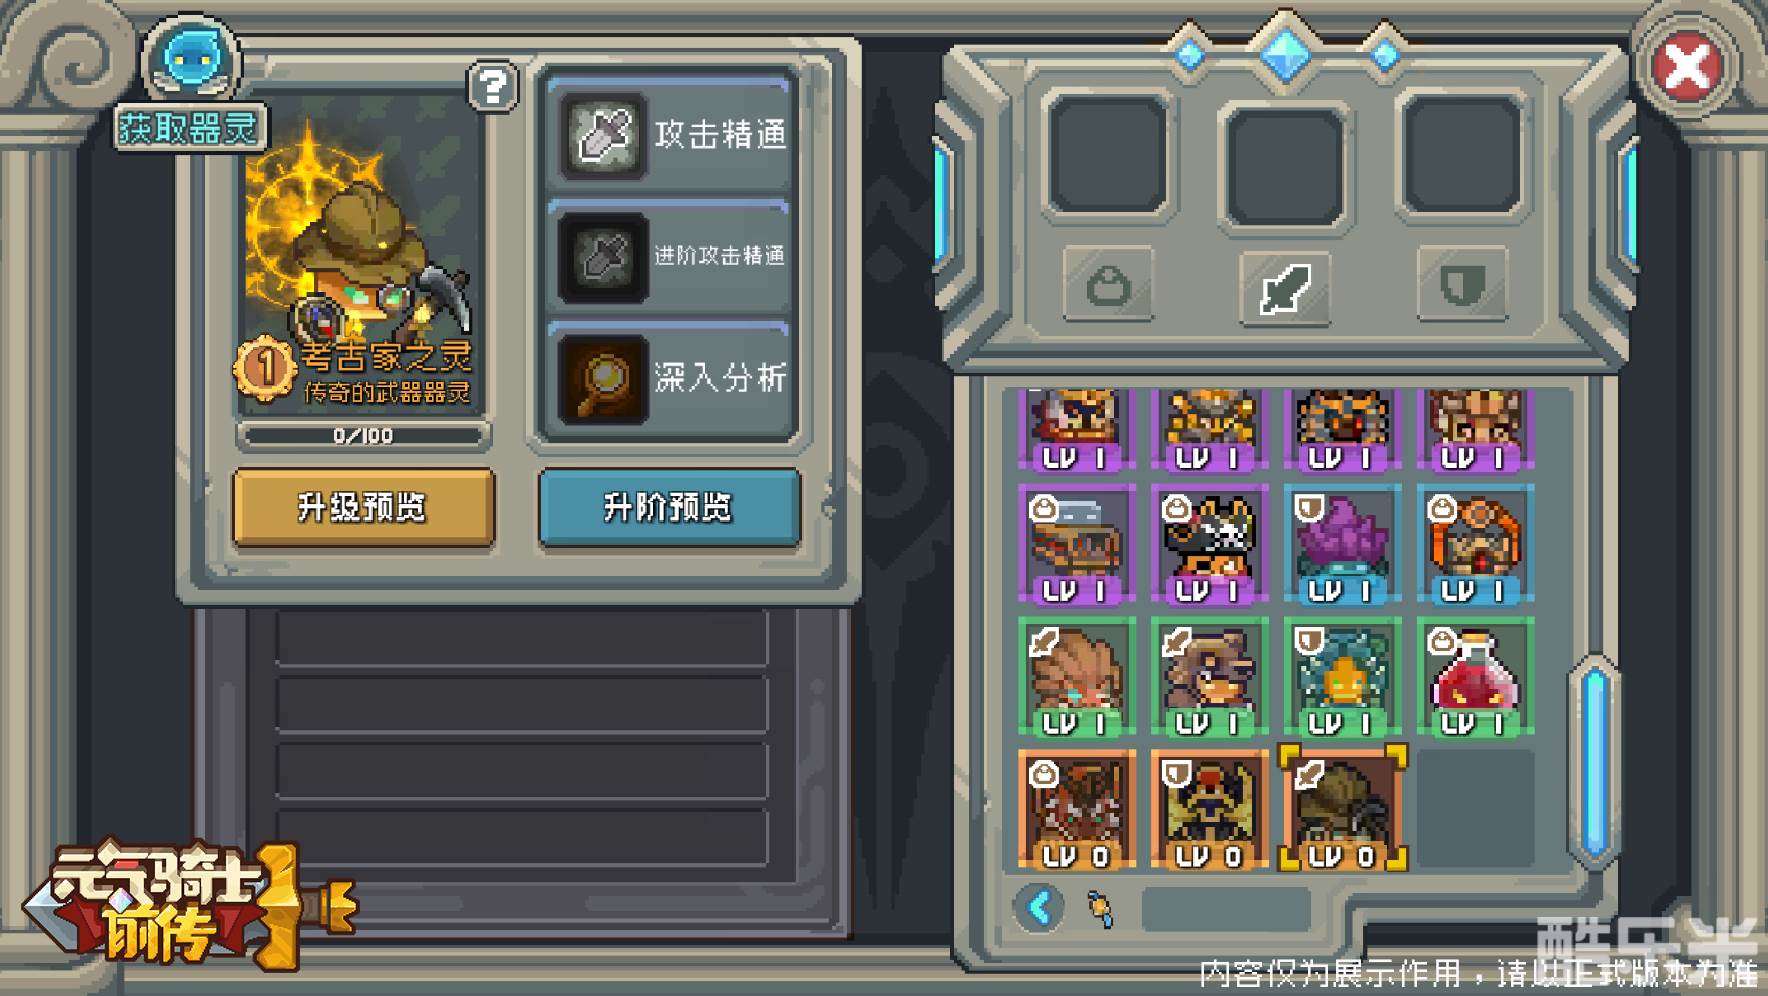Select the 进阶攻击精通 skill icon
Screen dimensions: 1768x996
[603, 256]
